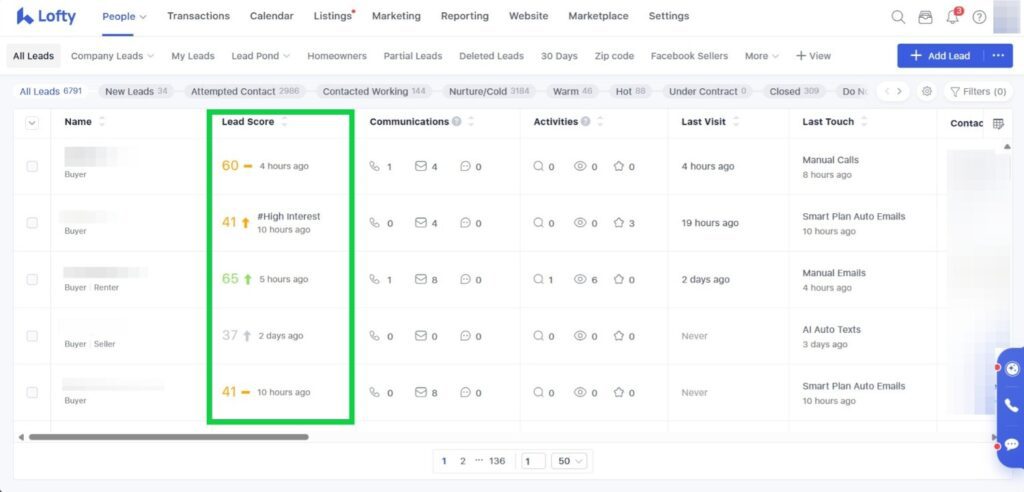
Task: Click the Activities info icon
Action: coord(586,122)
